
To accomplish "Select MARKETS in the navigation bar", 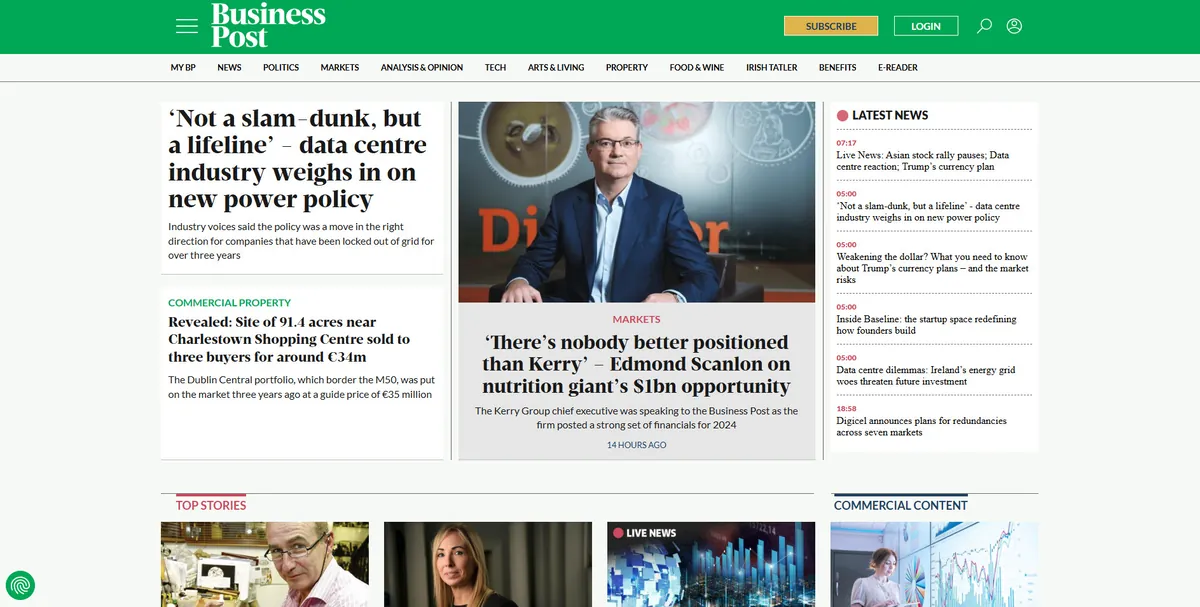I will (x=340, y=67).
